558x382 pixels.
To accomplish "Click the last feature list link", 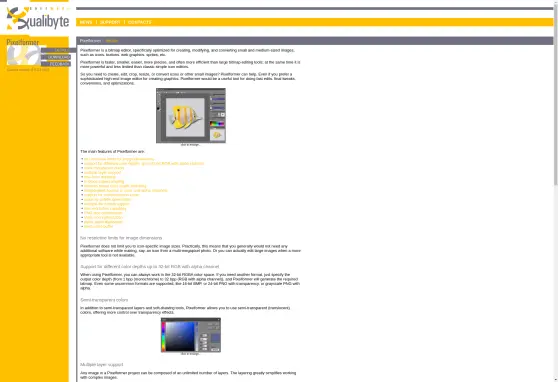I will [98, 226].
